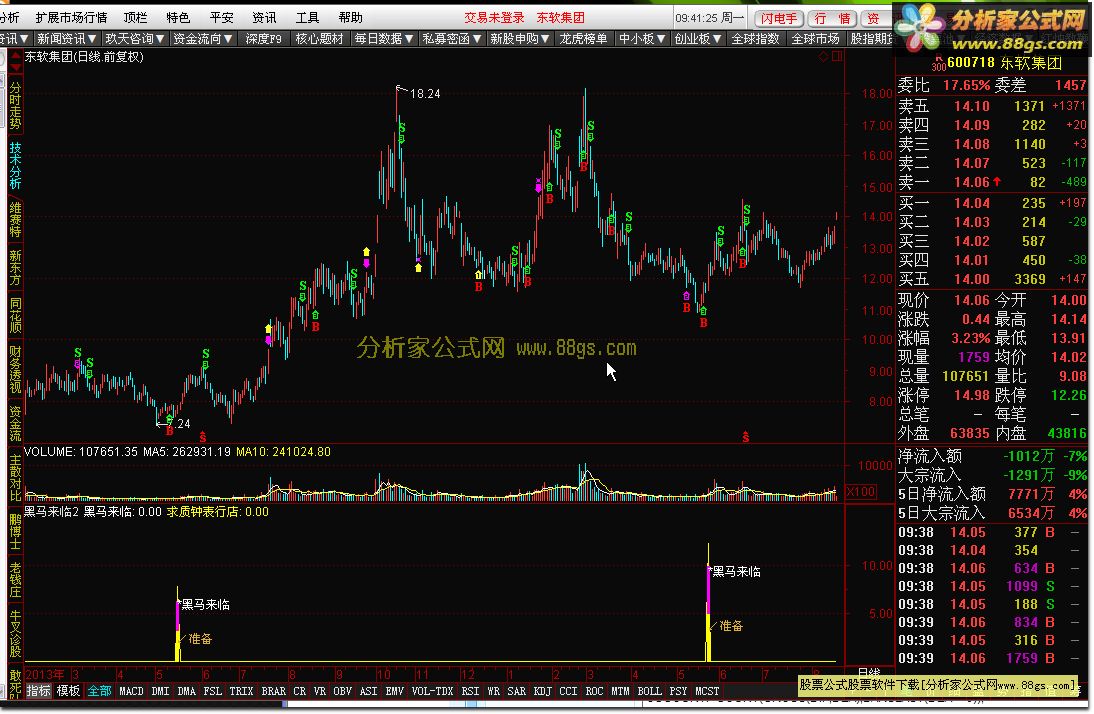Open 核心题材 from the toolbar
Image resolution: width=1094 pixels, height=714 pixels.
(320, 38)
